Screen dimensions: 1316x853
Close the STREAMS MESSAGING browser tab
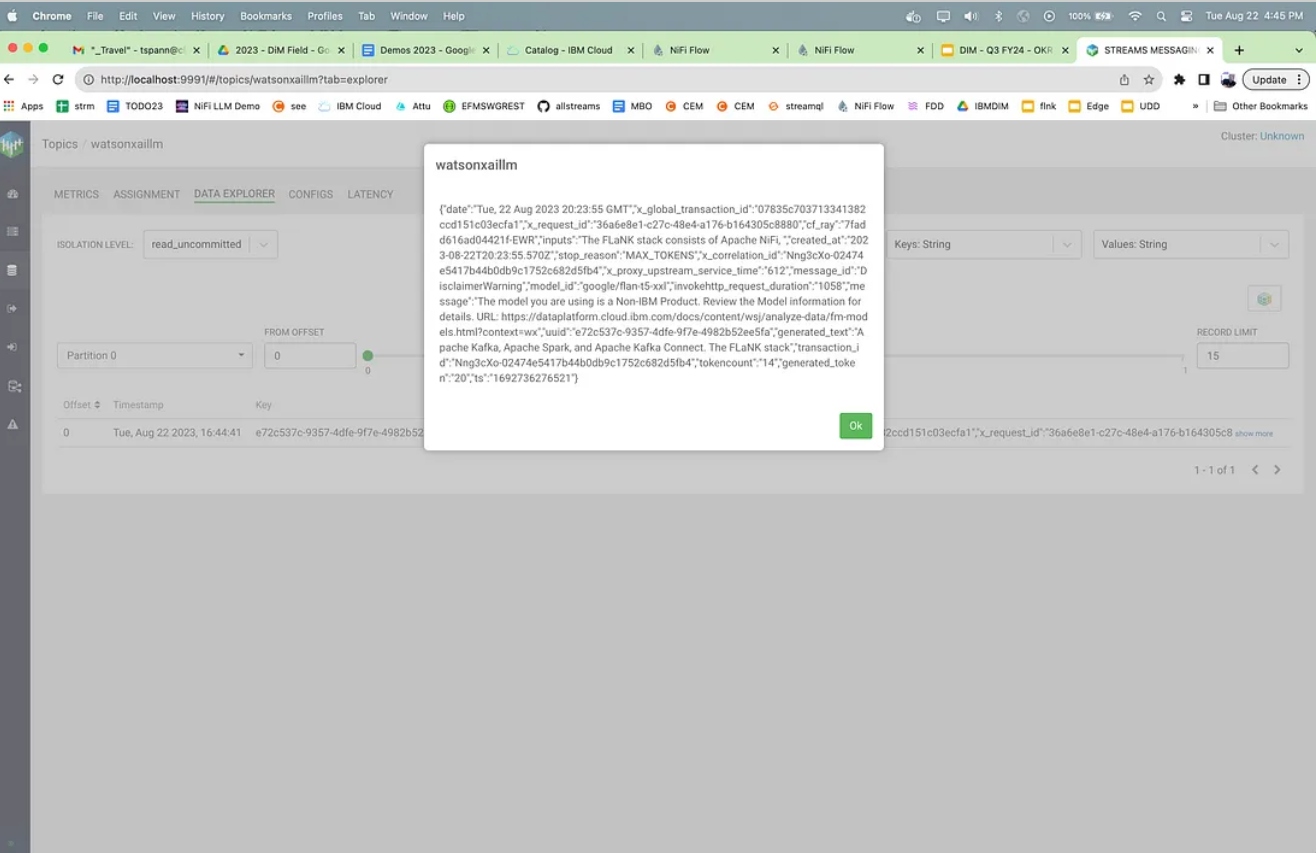point(1211,50)
